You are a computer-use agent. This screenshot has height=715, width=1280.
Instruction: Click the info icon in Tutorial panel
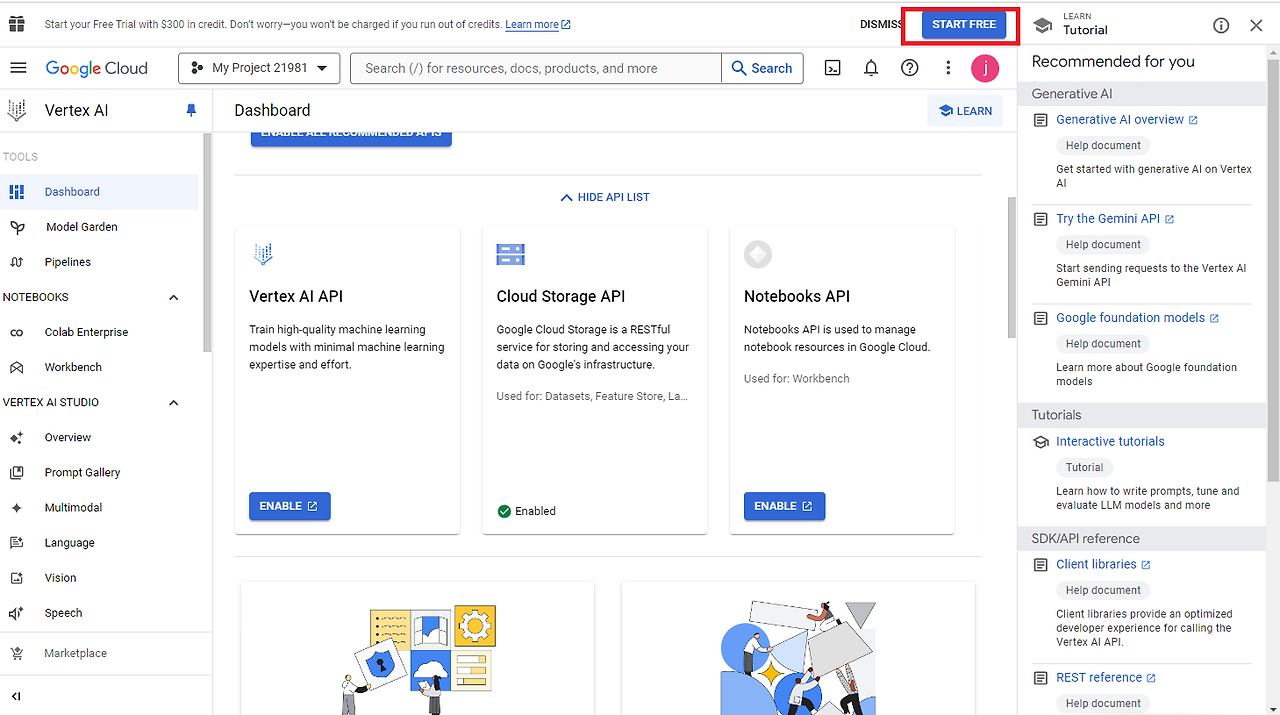coord(1221,25)
